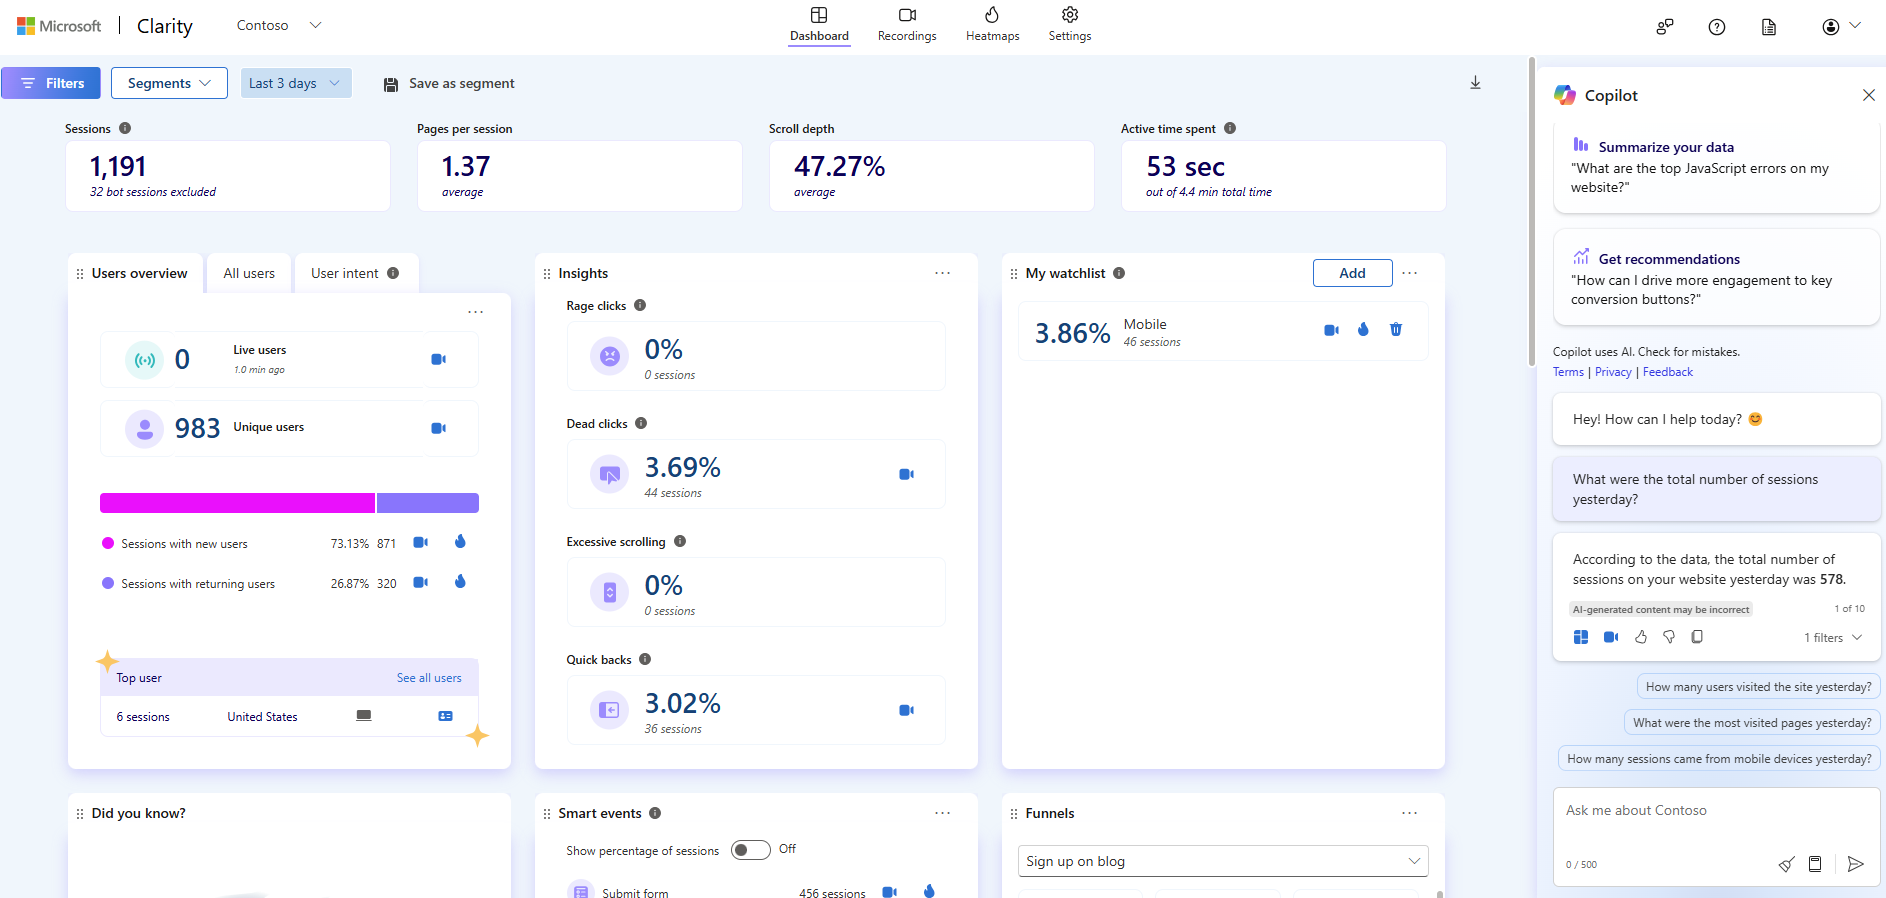
Task: Open the documentation page icon
Action: [1769, 27]
